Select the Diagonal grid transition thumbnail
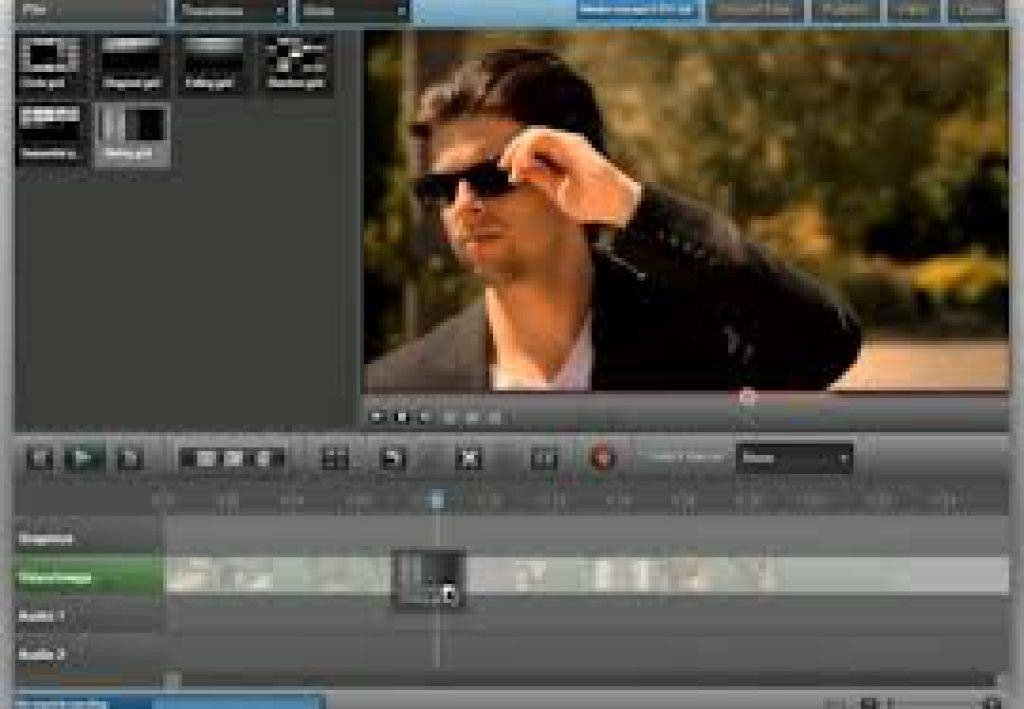Image resolution: width=1024 pixels, height=709 pixels. coord(131,64)
